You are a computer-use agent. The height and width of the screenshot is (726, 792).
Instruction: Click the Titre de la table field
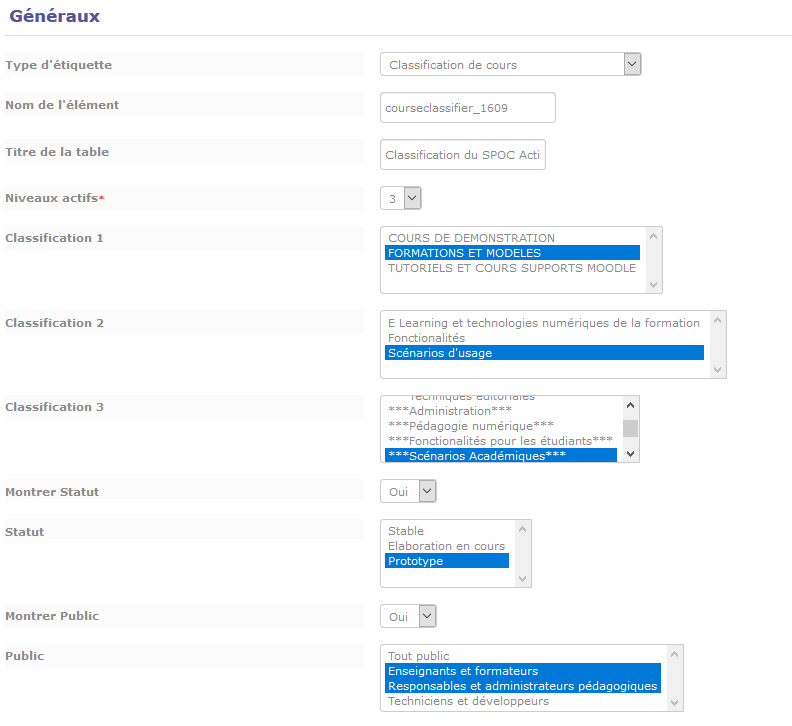point(463,155)
